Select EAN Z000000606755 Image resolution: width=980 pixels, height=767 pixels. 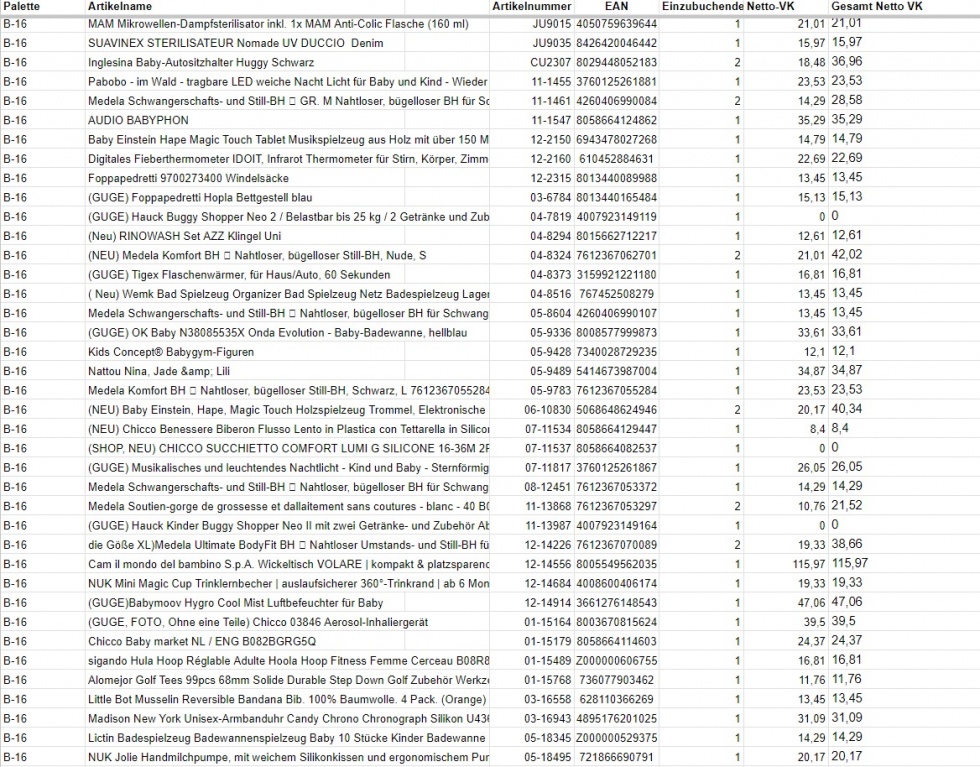pos(617,661)
